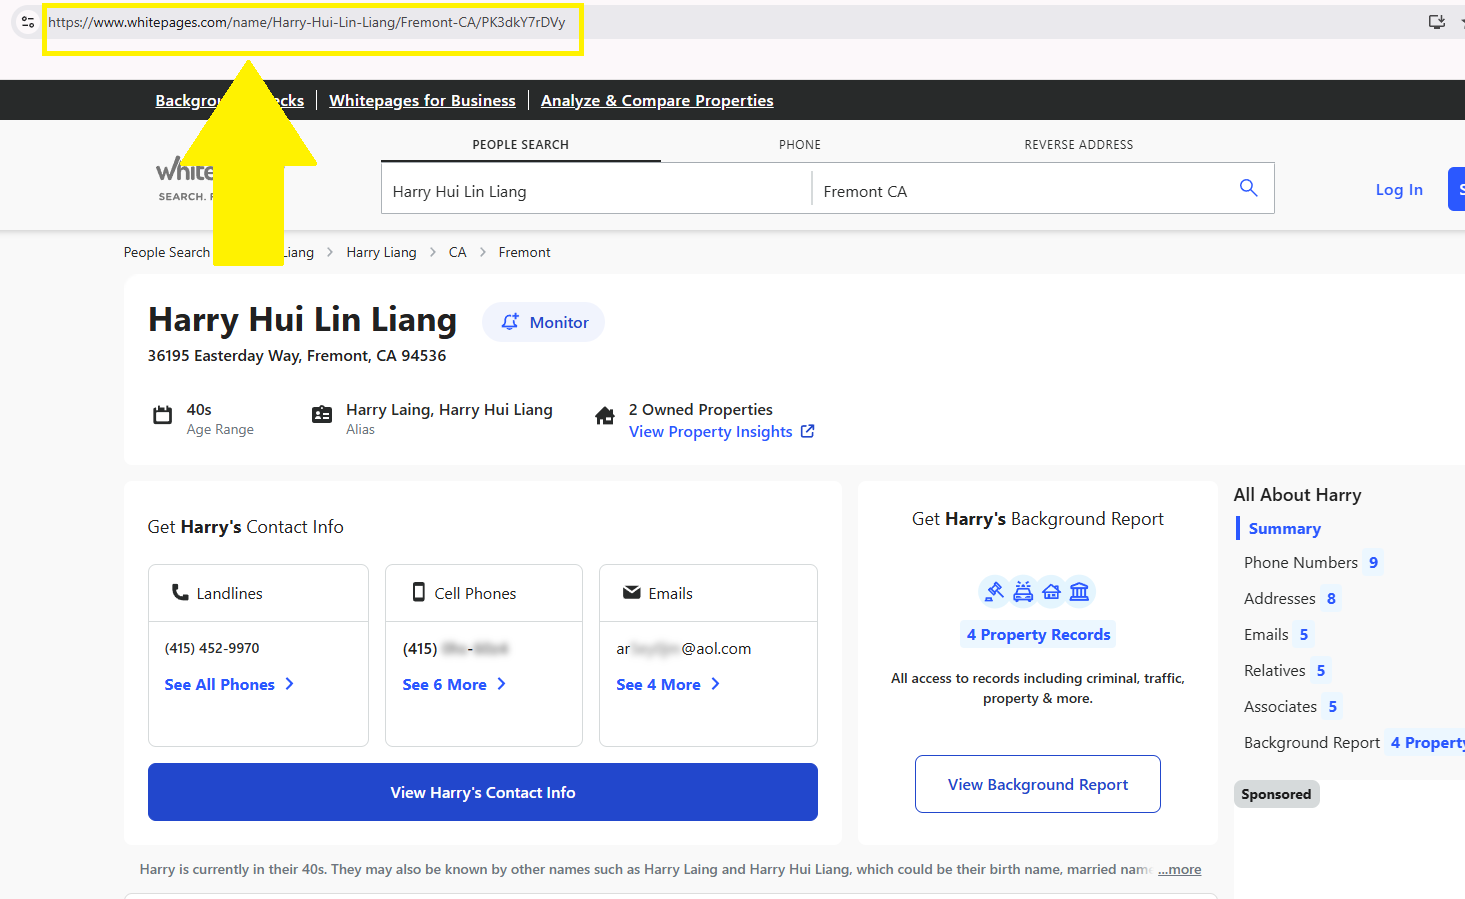The image size is (1465, 899).
Task: Open Analyze & Compare Properties link
Action: (657, 100)
